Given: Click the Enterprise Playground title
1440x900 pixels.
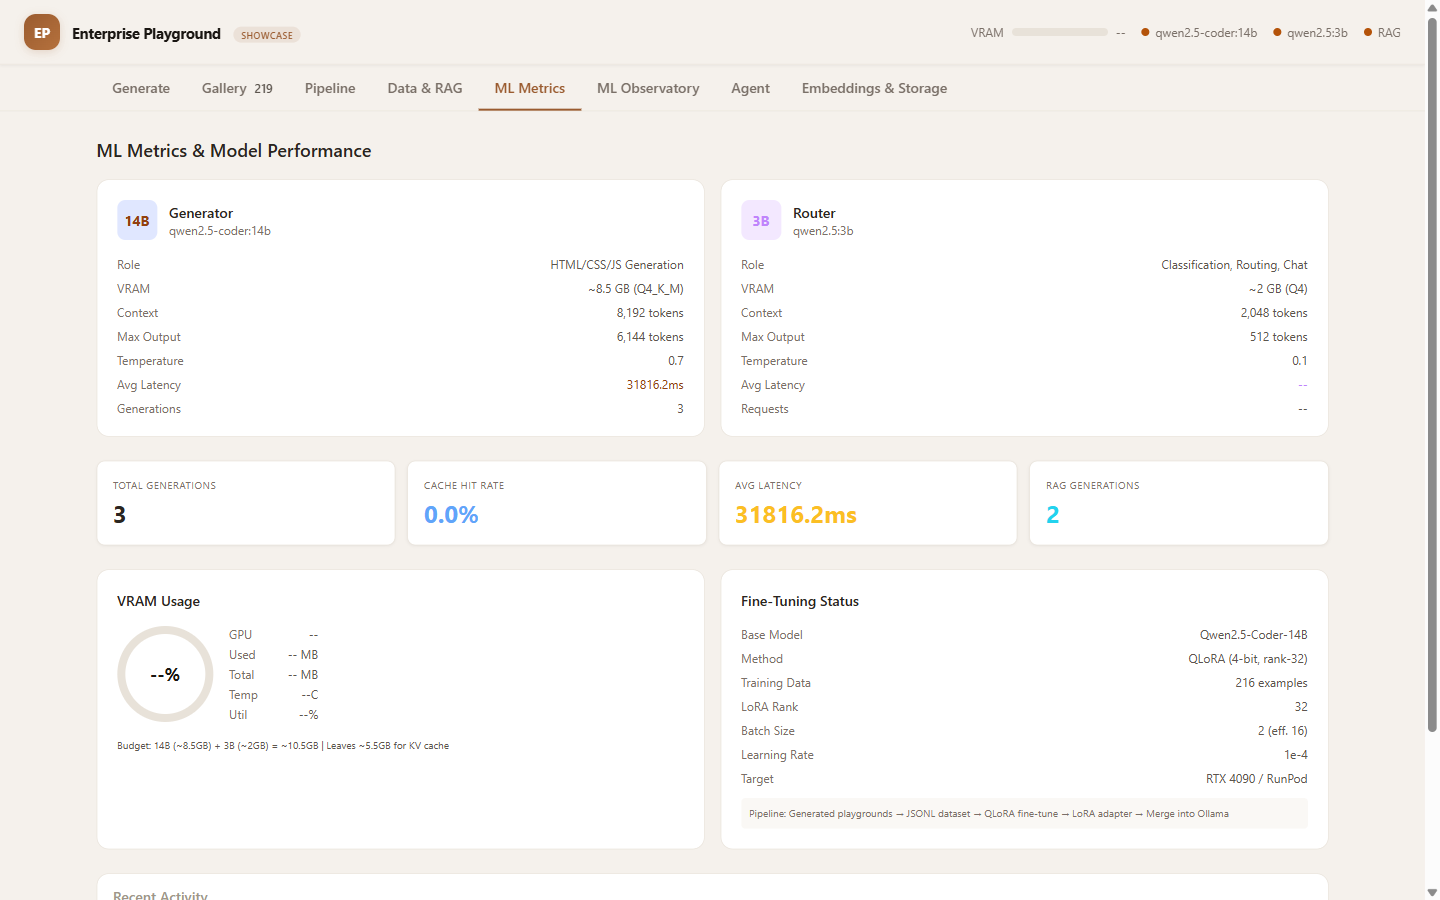Looking at the screenshot, I should point(146,34).
